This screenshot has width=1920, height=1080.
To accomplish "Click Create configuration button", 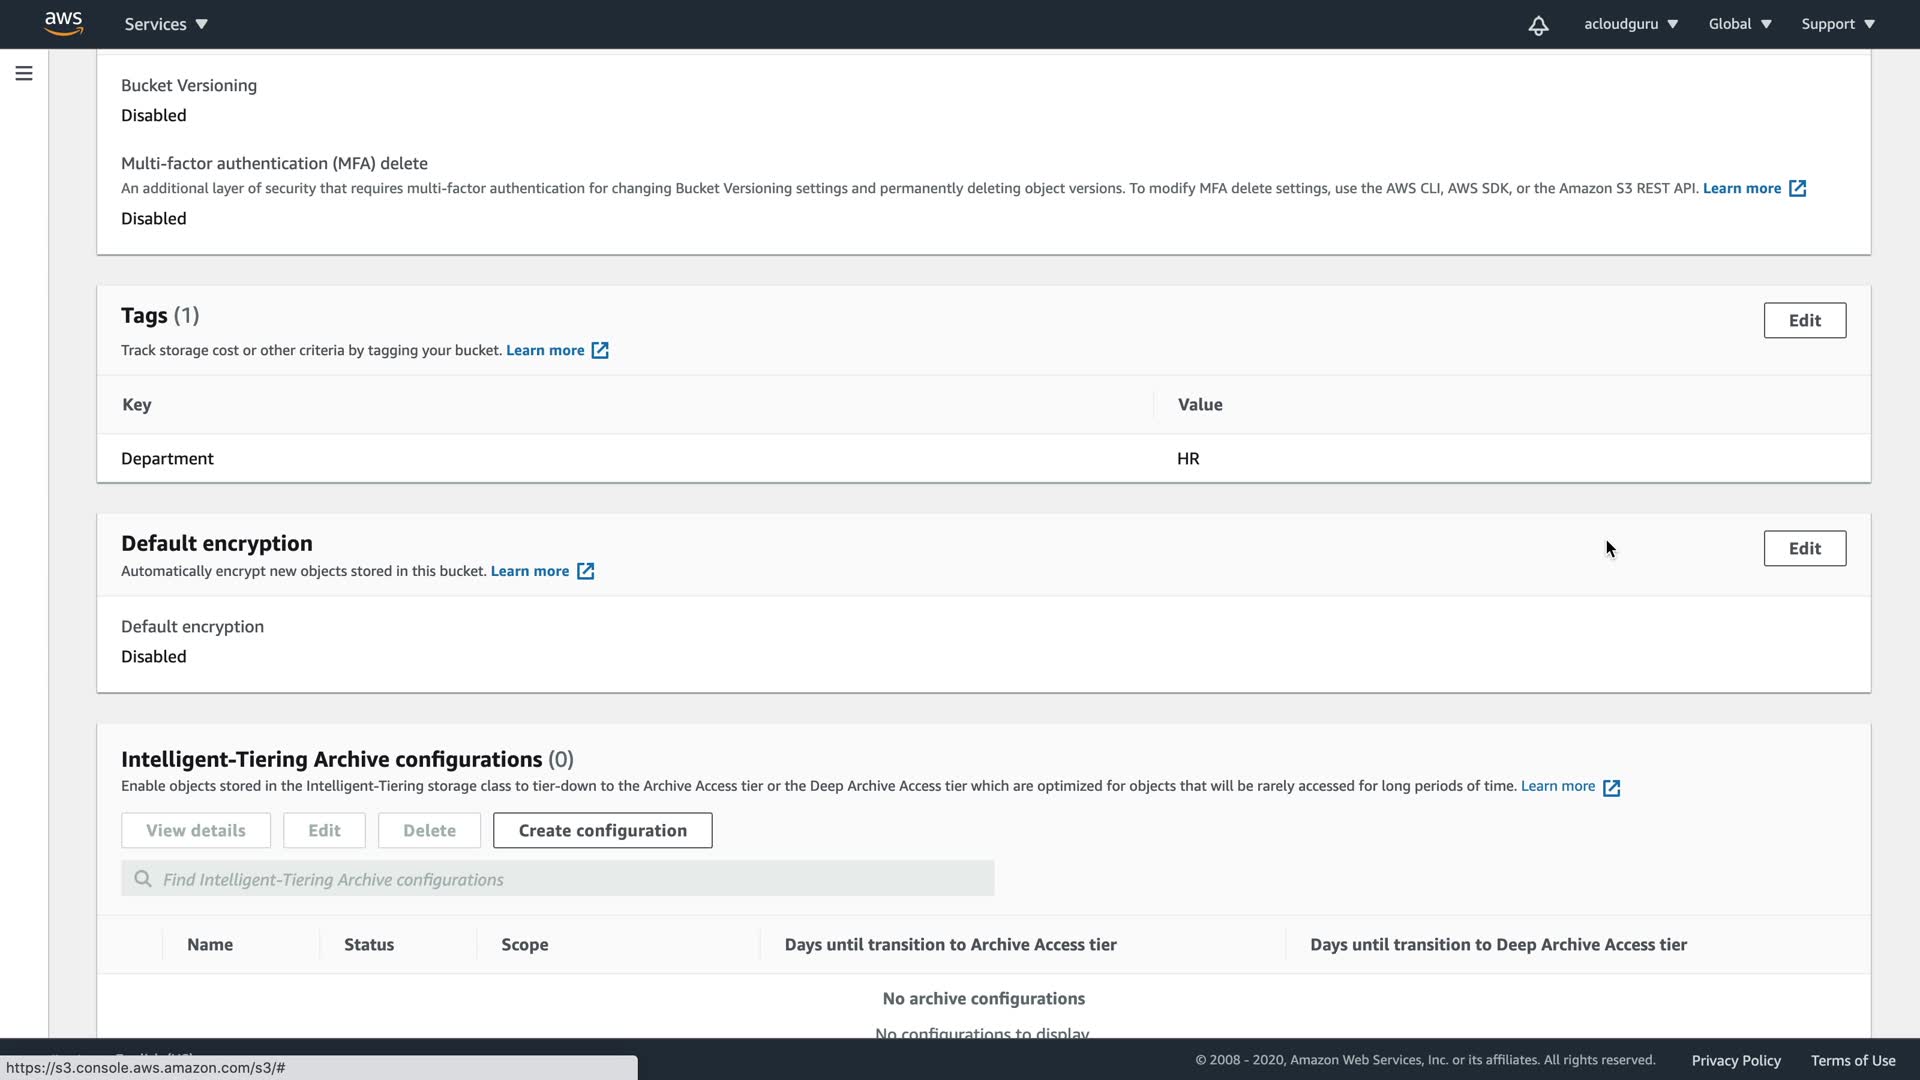I will click(602, 830).
